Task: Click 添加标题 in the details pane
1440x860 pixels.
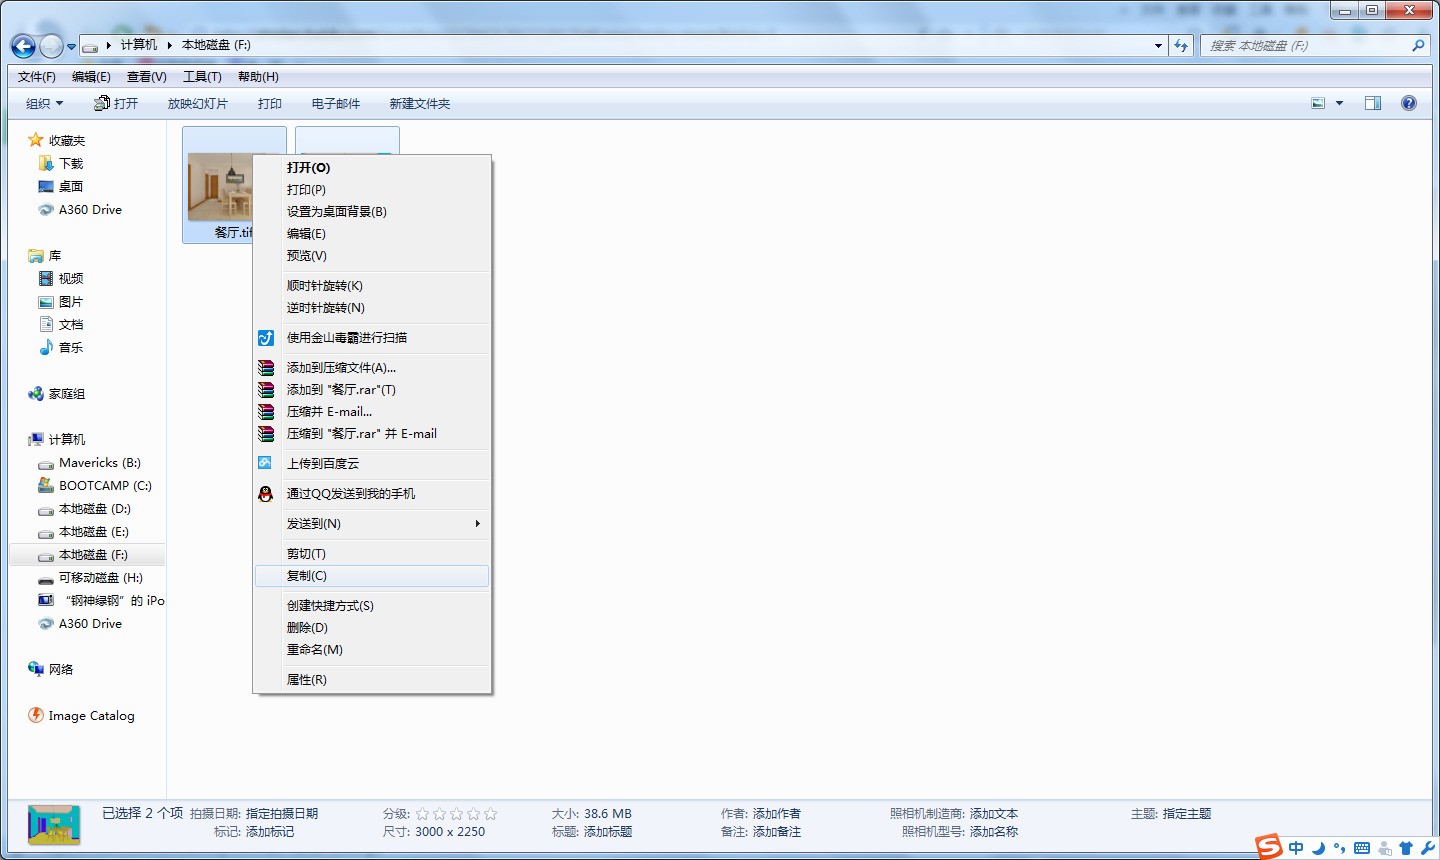Action: 608,832
